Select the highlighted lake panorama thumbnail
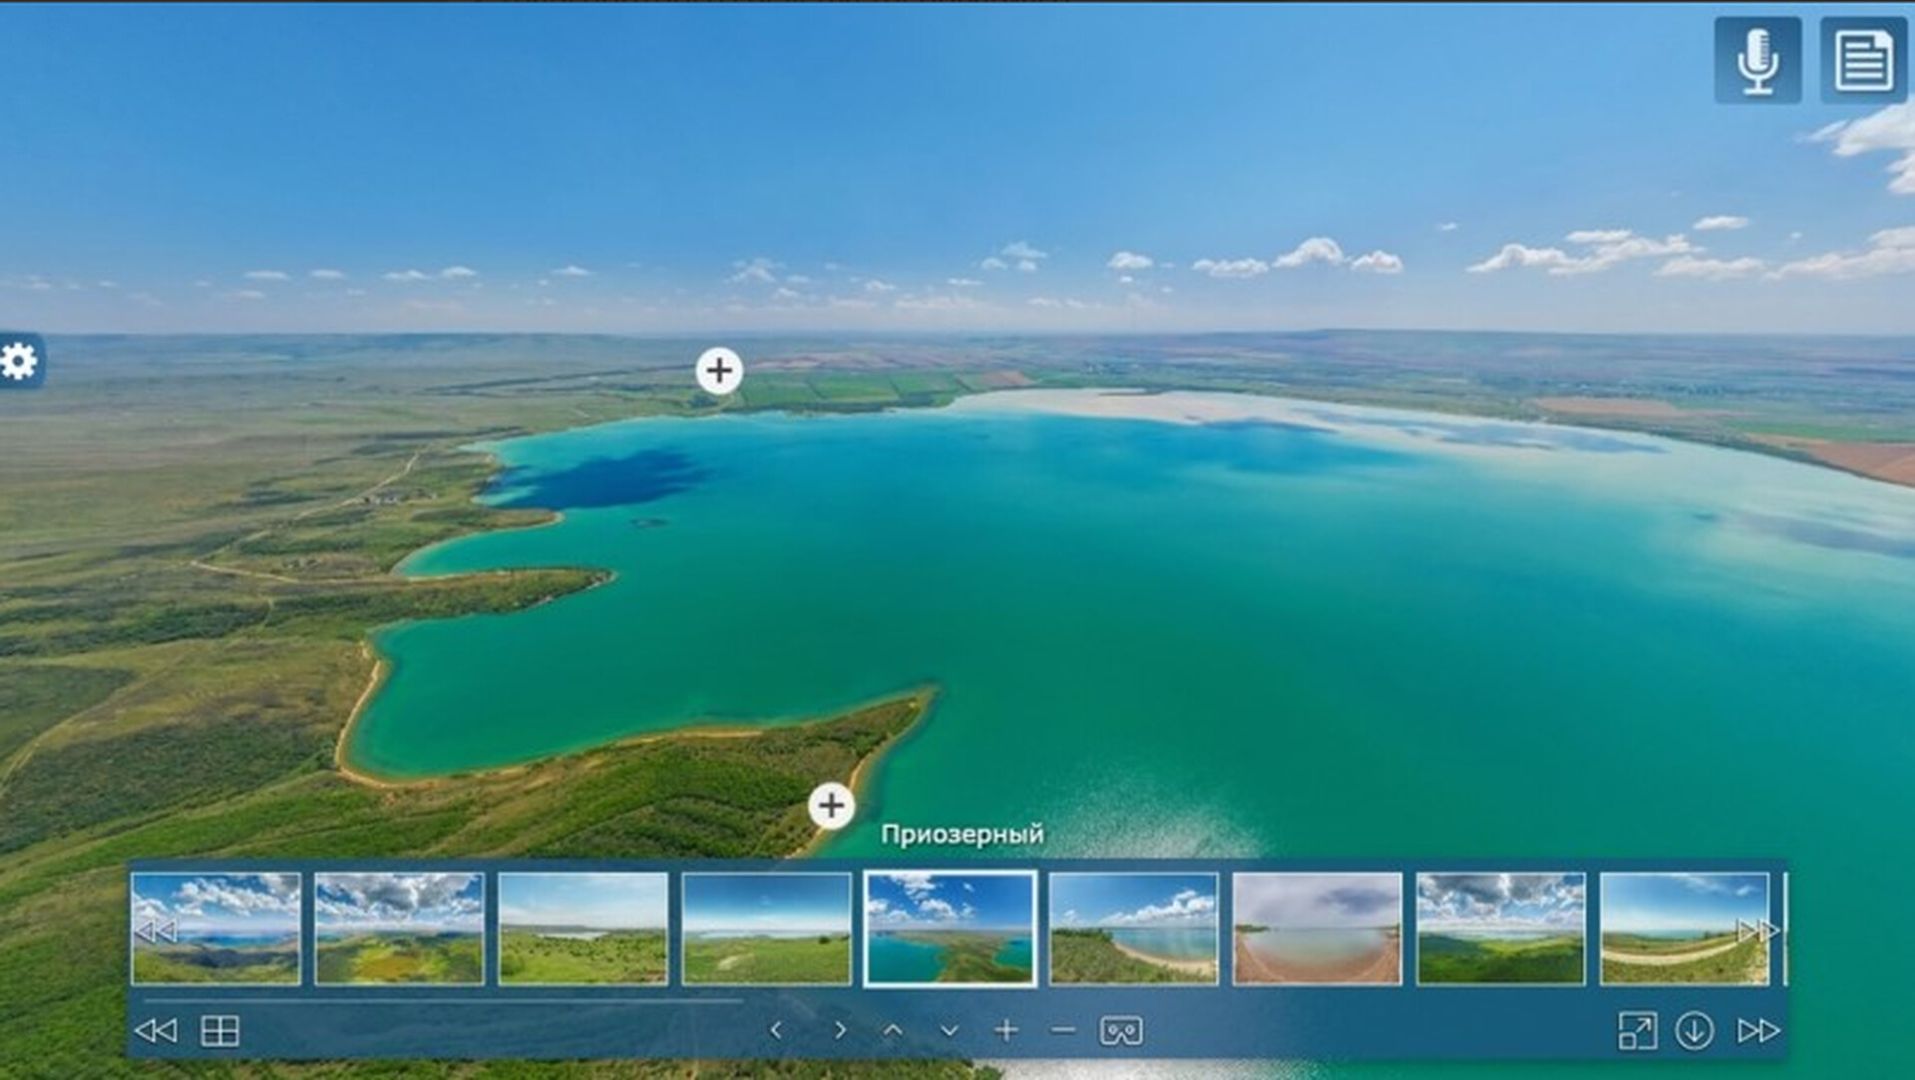Image resolution: width=1915 pixels, height=1080 pixels. 948,921
